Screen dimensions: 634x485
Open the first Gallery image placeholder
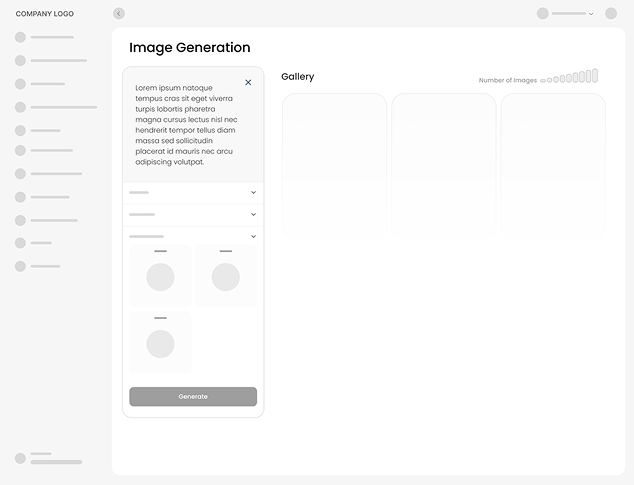334,165
